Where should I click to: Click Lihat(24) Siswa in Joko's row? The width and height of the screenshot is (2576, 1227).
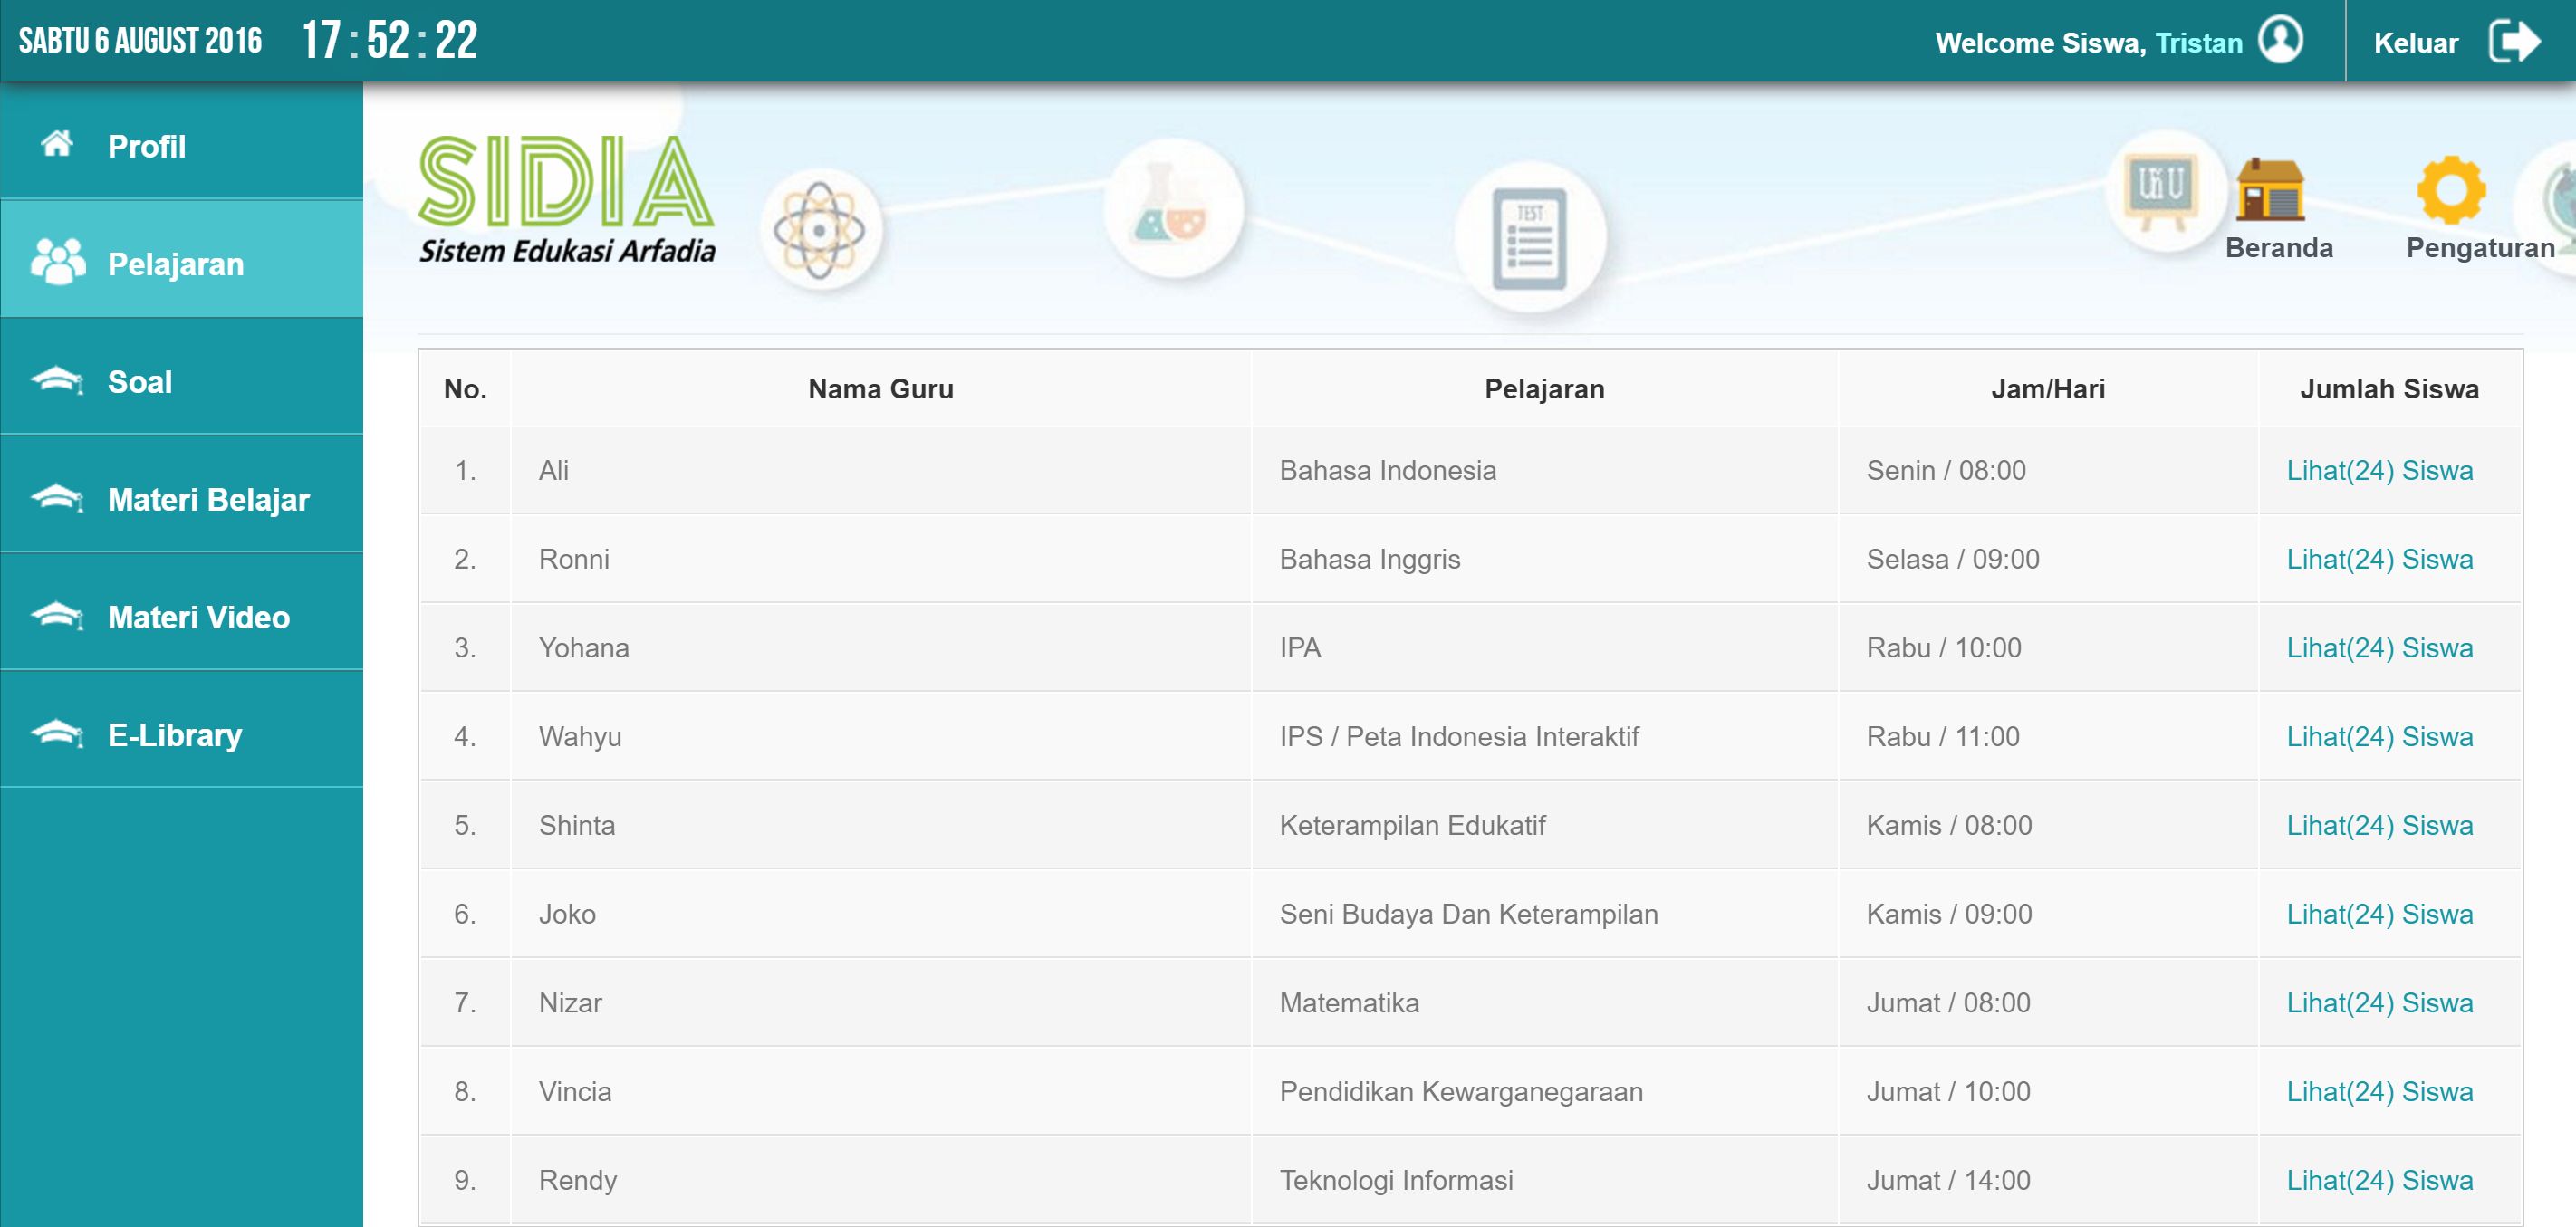2379,915
